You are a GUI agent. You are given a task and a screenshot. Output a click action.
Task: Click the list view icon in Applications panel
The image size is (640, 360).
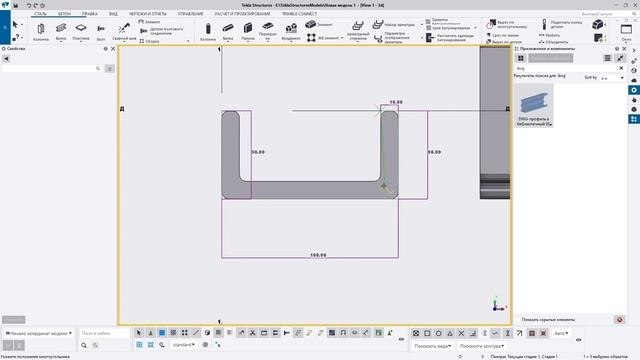(607, 58)
